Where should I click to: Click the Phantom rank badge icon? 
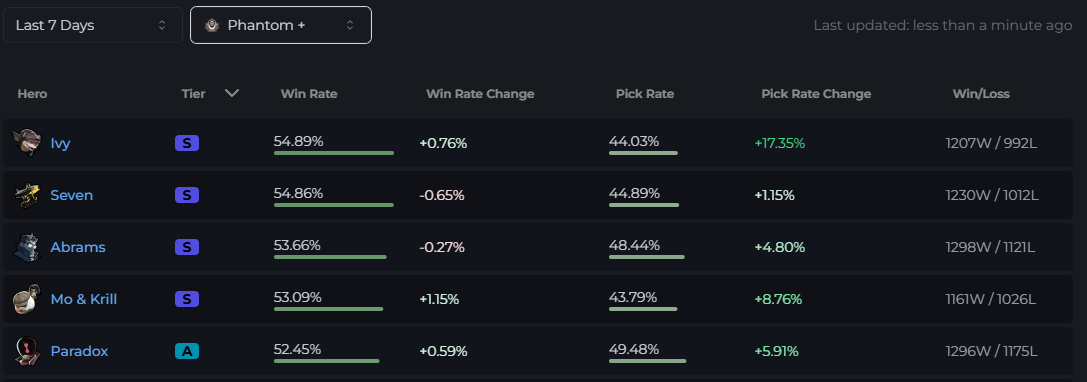coord(211,25)
